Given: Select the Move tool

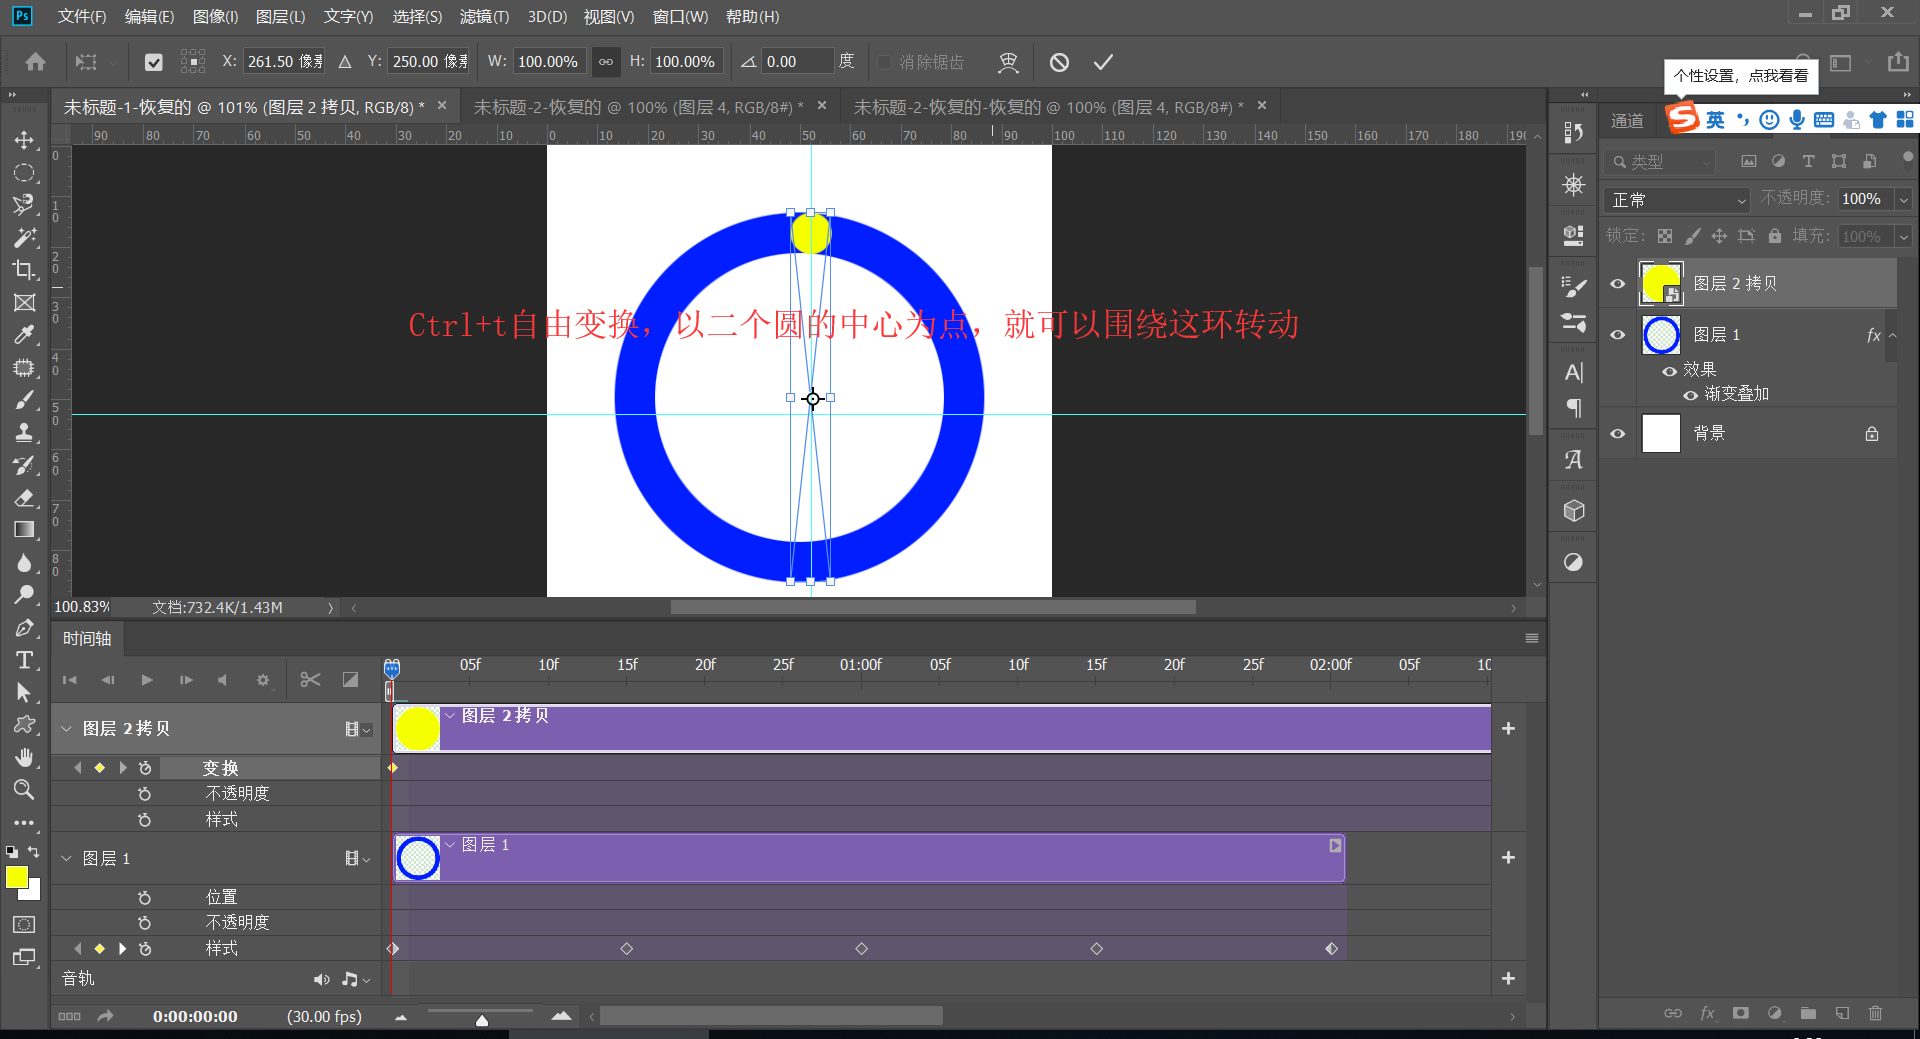Looking at the screenshot, I should [x=25, y=140].
